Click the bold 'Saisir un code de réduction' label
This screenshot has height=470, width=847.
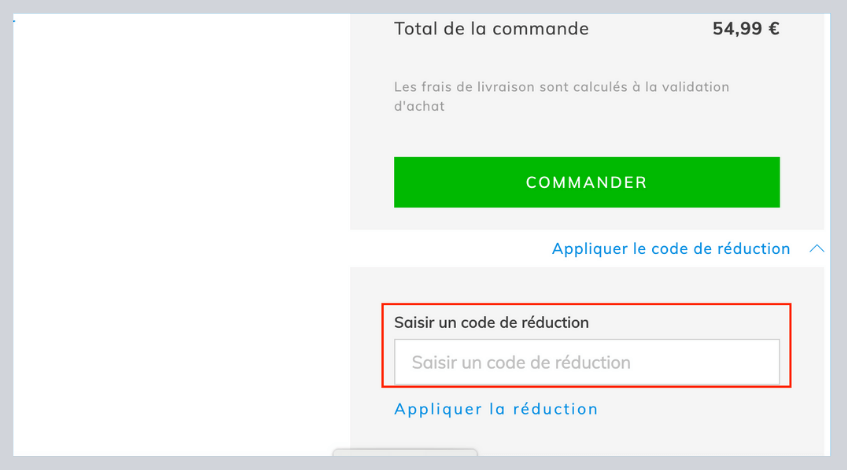click(x=491, y=322)
